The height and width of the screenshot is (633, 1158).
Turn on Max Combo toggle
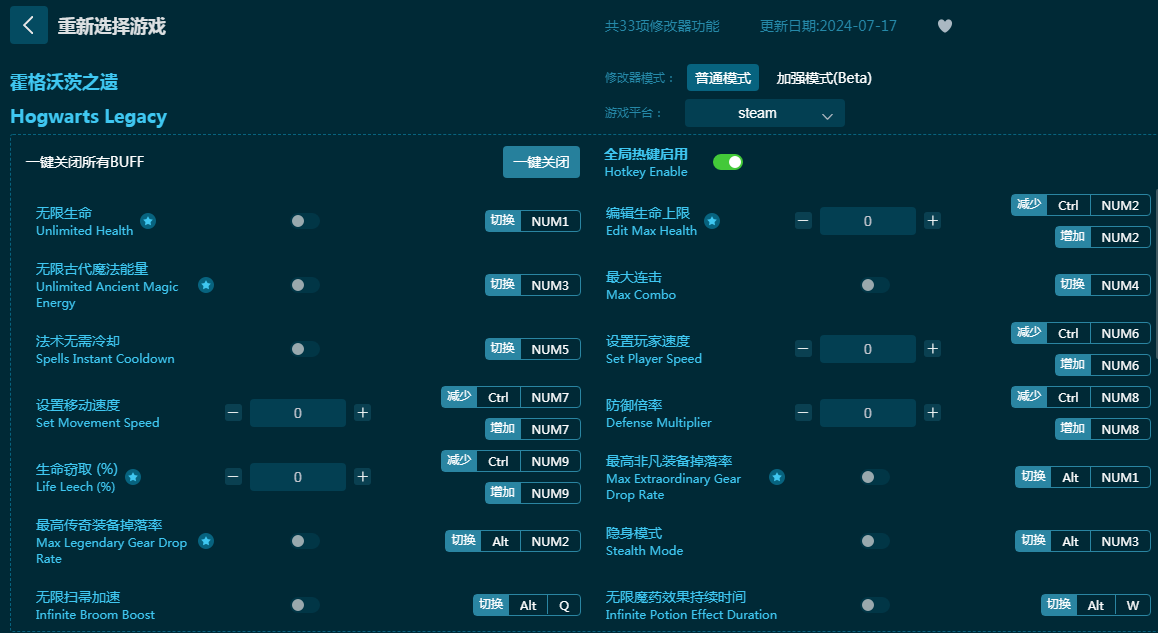(874, 285)
